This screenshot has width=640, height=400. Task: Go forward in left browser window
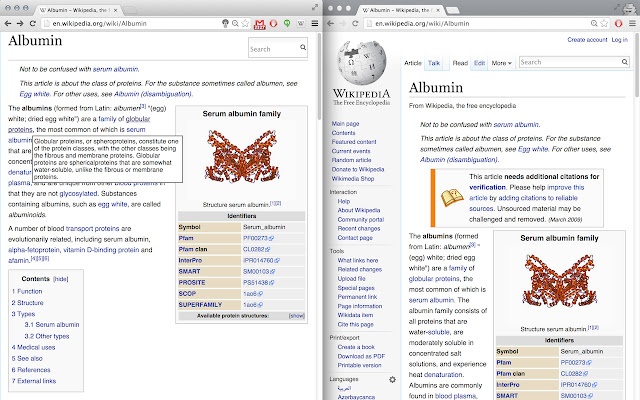coord(20,24)
